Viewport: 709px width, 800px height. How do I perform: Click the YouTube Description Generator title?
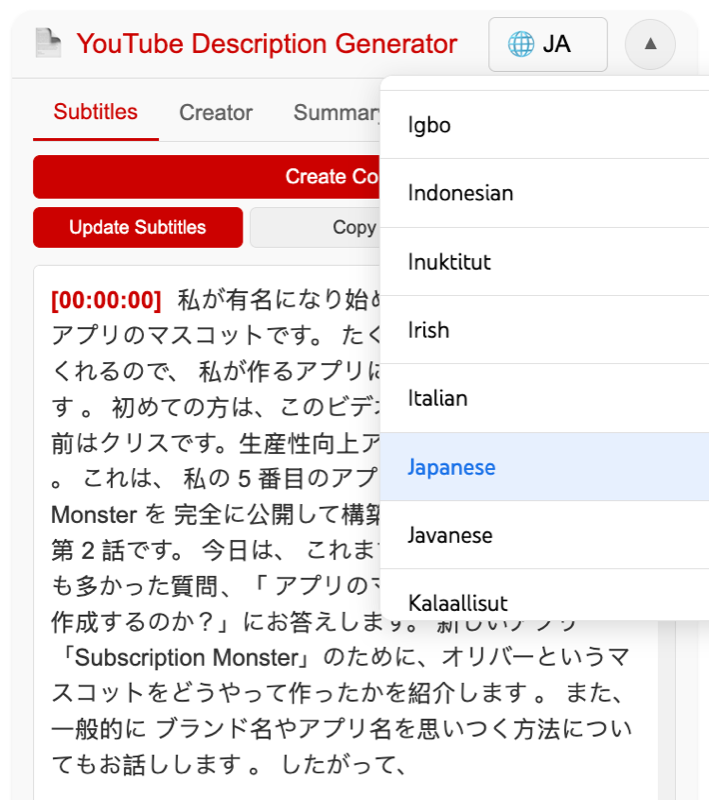click(266, 44)
